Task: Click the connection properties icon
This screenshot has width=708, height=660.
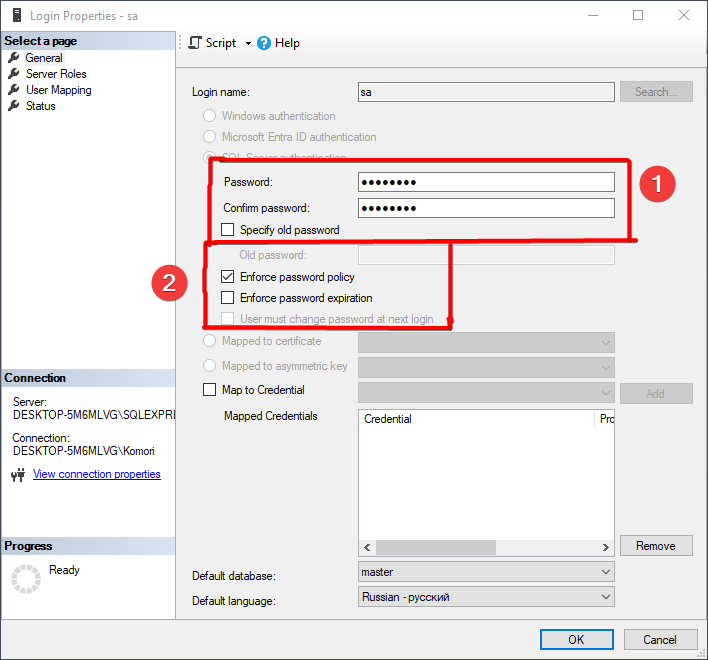Action: pyautogui.click(x=17, y=475)
